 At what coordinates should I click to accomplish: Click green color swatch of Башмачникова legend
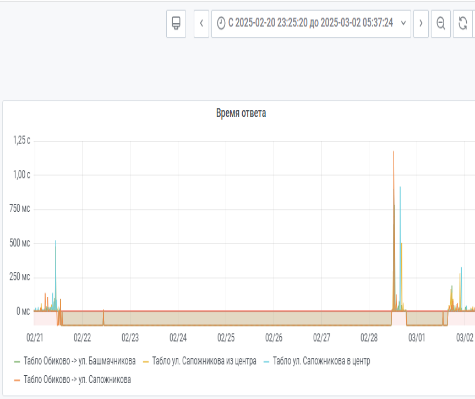point(17,362)
